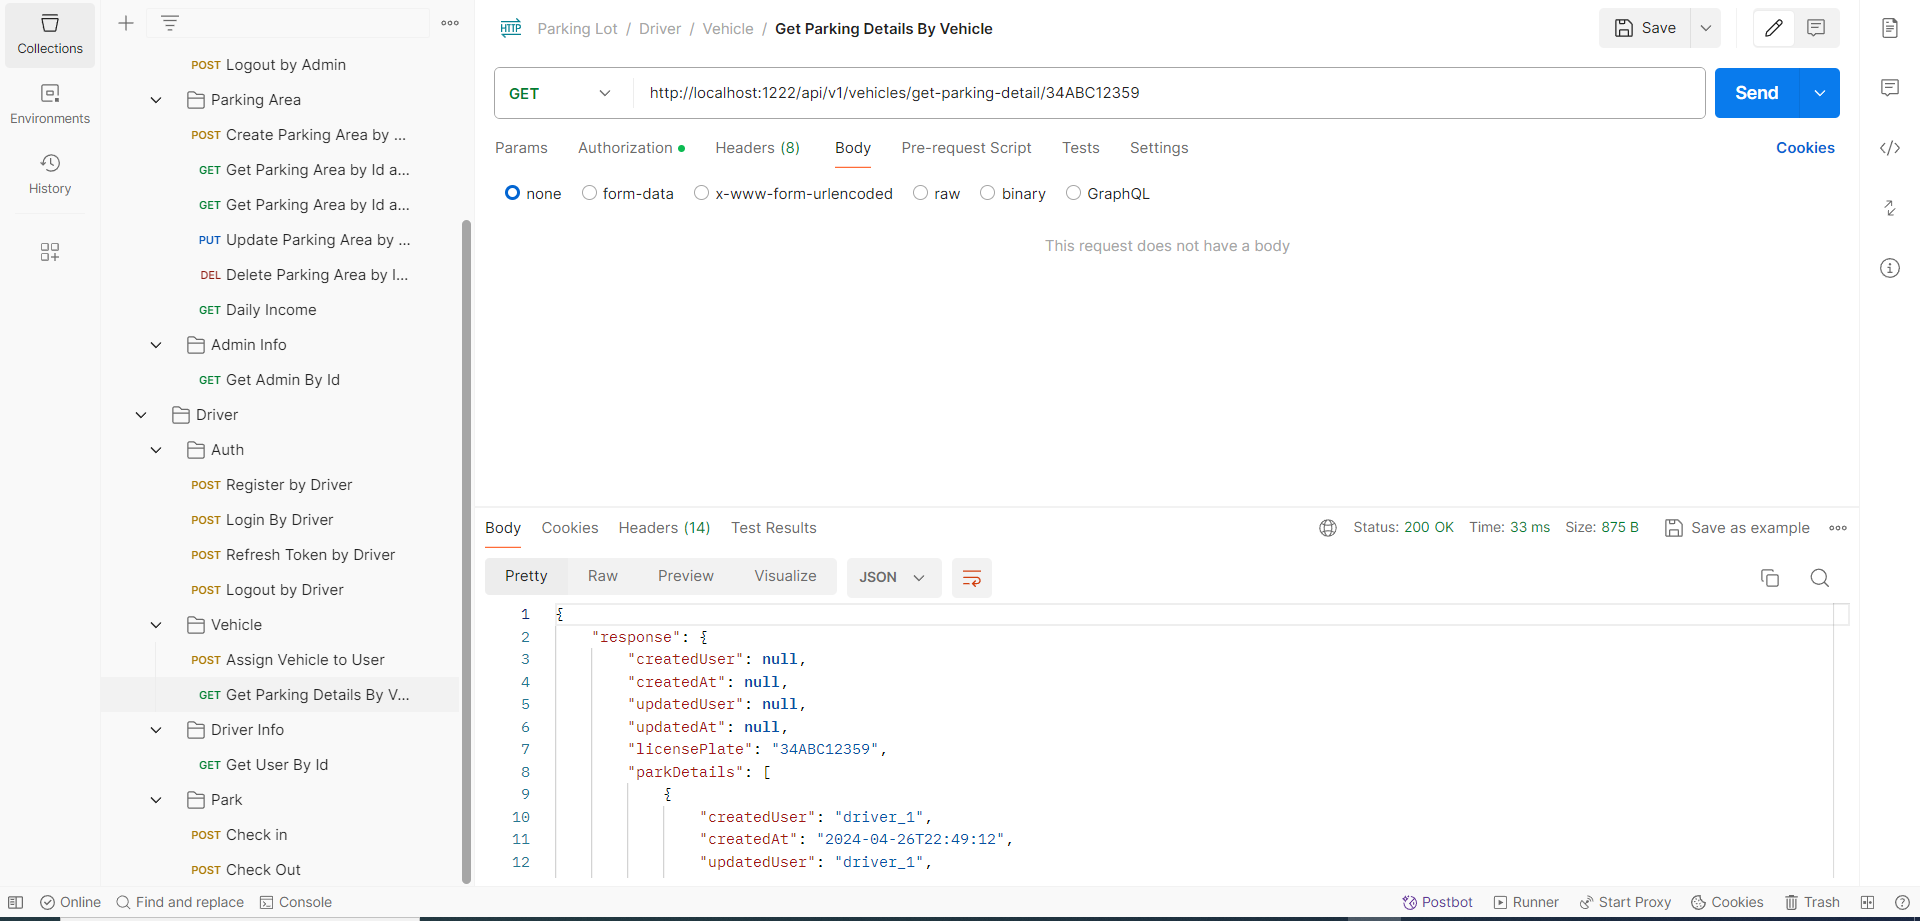Search the response with magnifier icon
The height and width of the screenshot is (921, 1920).
(1820, 578)
